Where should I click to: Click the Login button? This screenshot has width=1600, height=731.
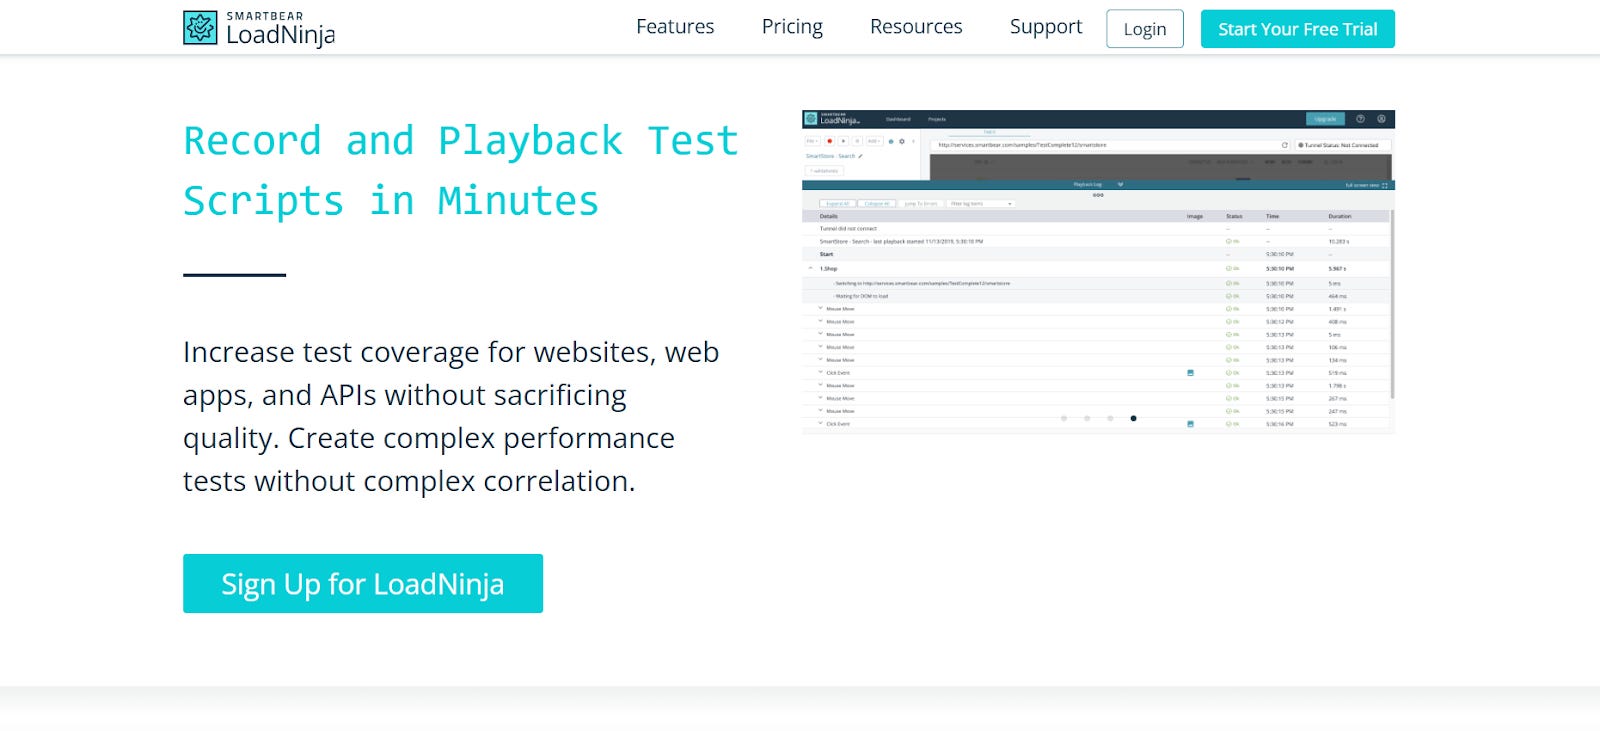coord(1145,29)
